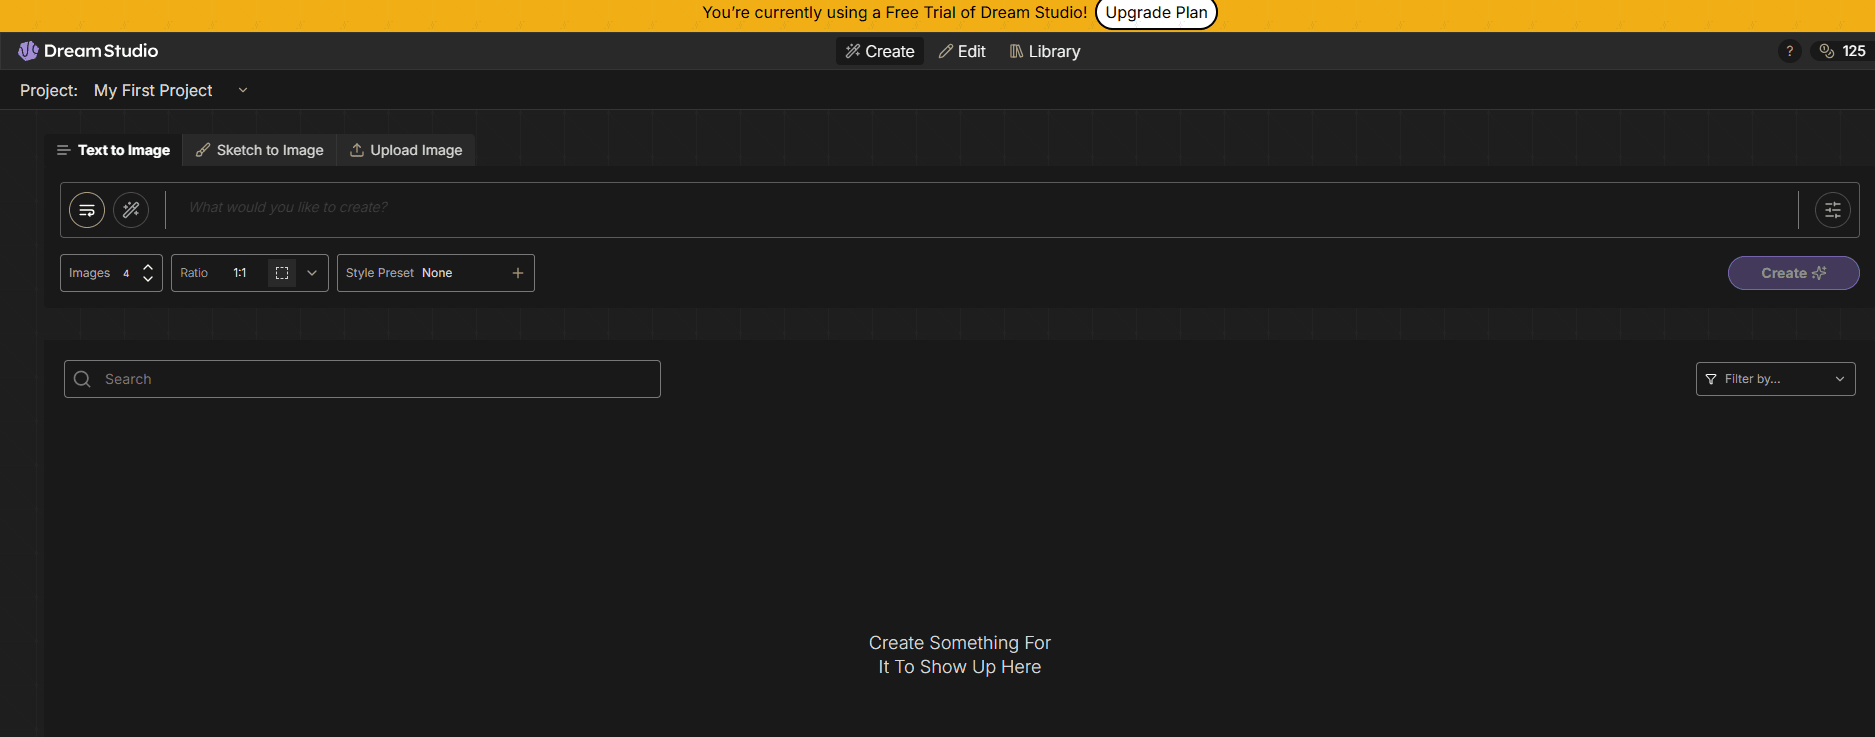Click the magic wand enhance prompt icon
Viewport: 1875px width, 737px height.
[x=131, y=210]
